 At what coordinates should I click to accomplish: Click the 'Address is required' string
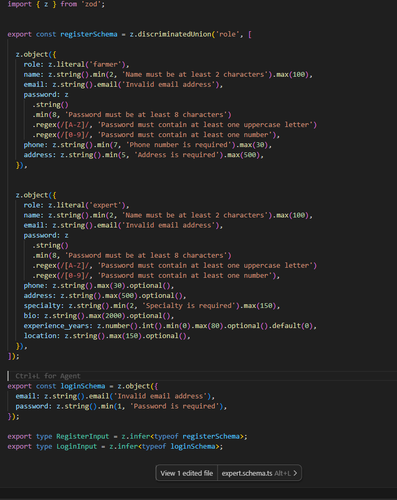click(177, 155)
